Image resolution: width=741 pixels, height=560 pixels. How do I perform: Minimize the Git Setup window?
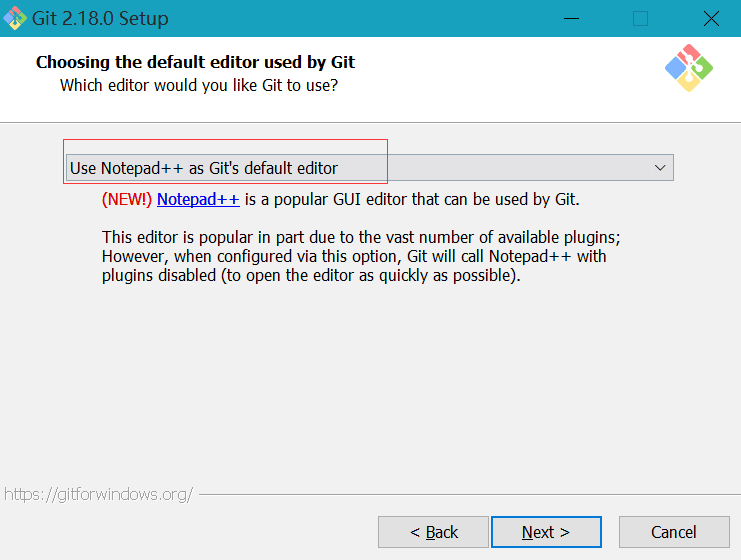[x=571, y=19]
